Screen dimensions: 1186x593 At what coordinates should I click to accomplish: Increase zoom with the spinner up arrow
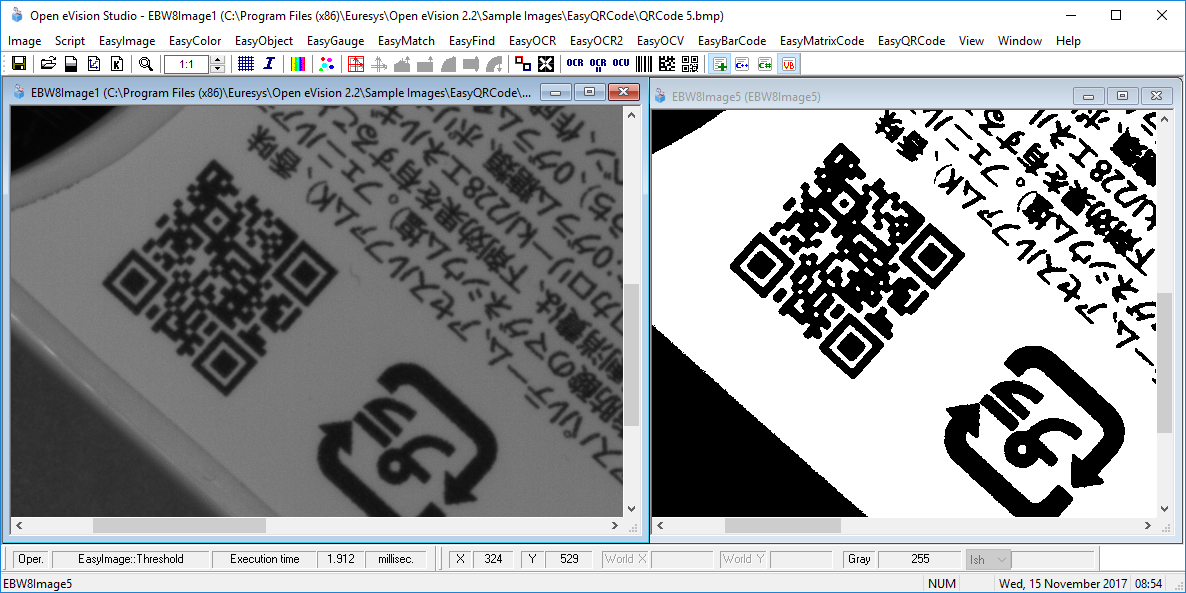click(218, 61)
